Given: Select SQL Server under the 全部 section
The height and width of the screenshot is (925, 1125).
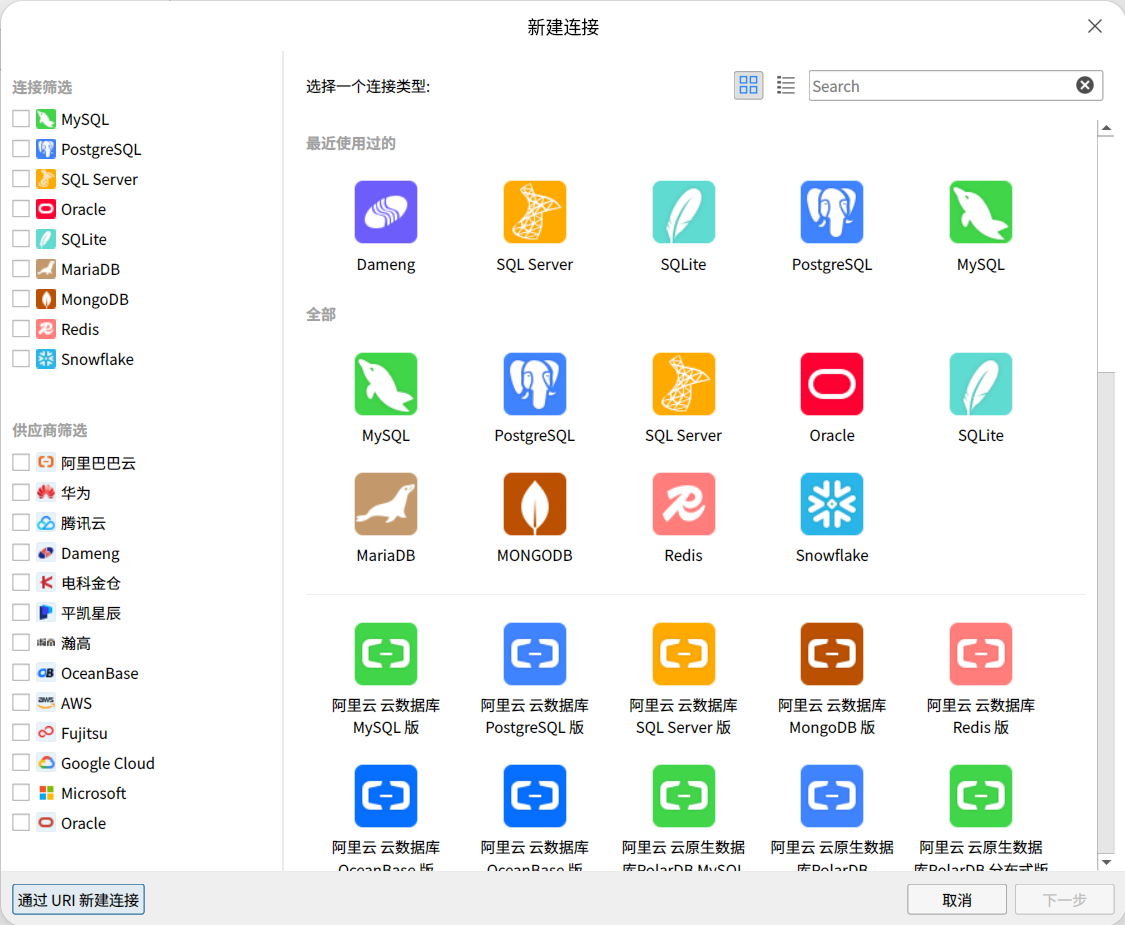Looking at the screenshot, I should [683, 384].
